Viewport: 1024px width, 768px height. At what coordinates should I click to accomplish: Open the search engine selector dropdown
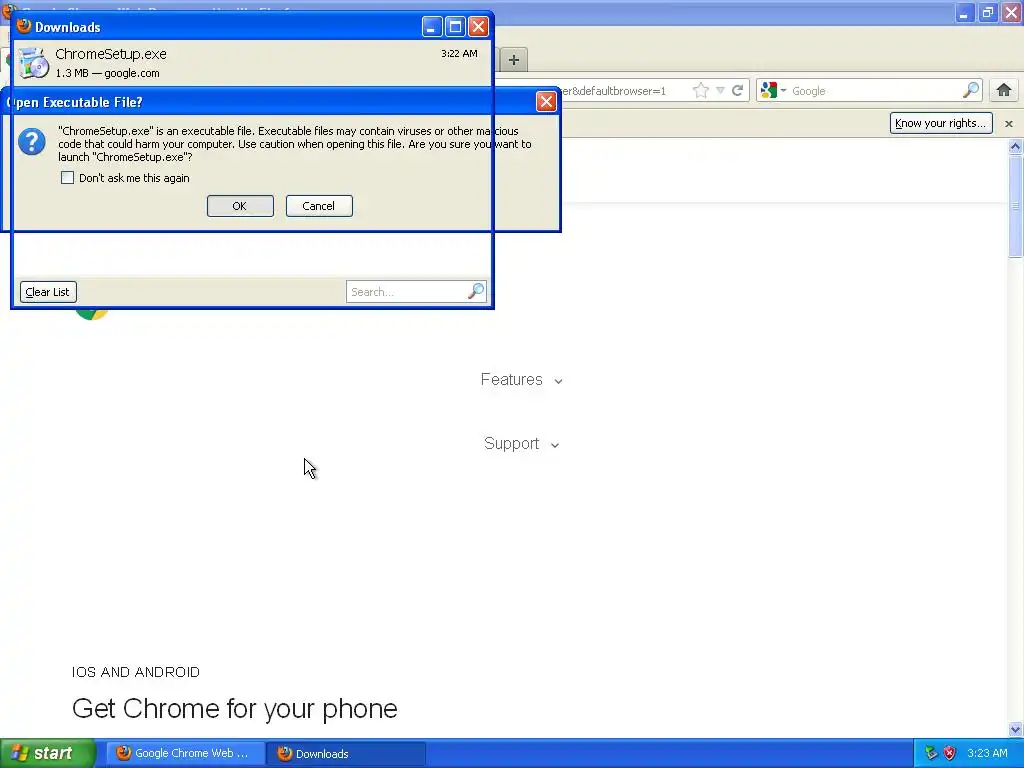tap(773, 91)
